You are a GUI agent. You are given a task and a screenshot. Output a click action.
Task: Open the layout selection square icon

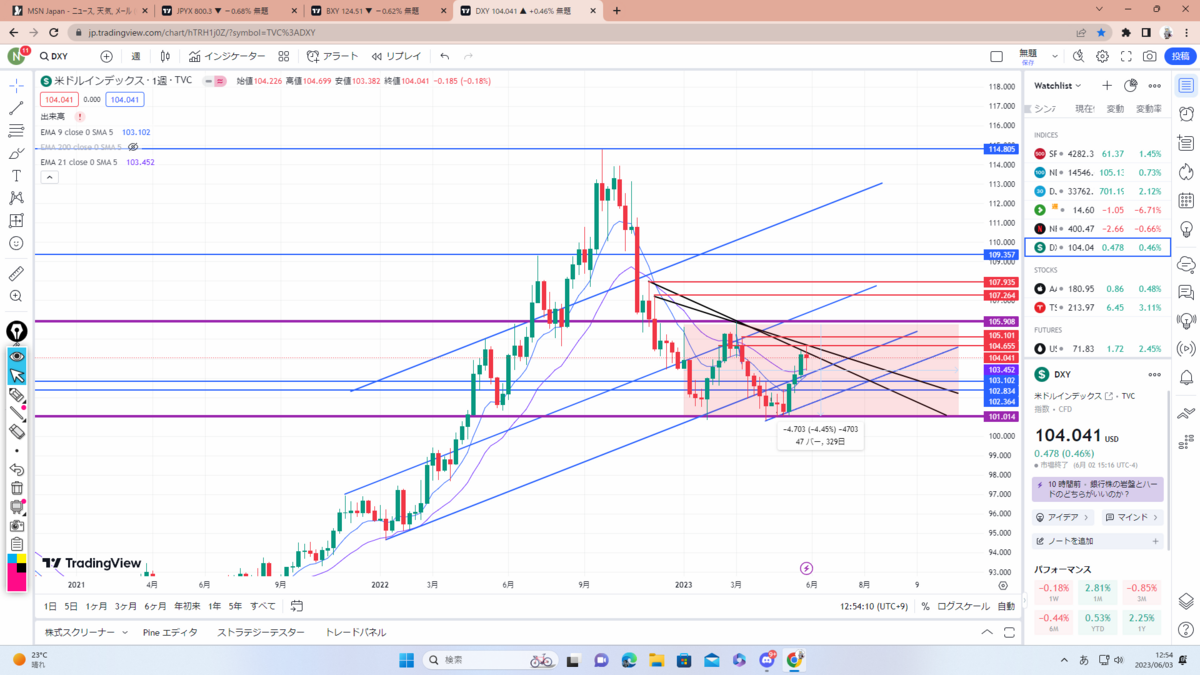click(x=996, y=56)
